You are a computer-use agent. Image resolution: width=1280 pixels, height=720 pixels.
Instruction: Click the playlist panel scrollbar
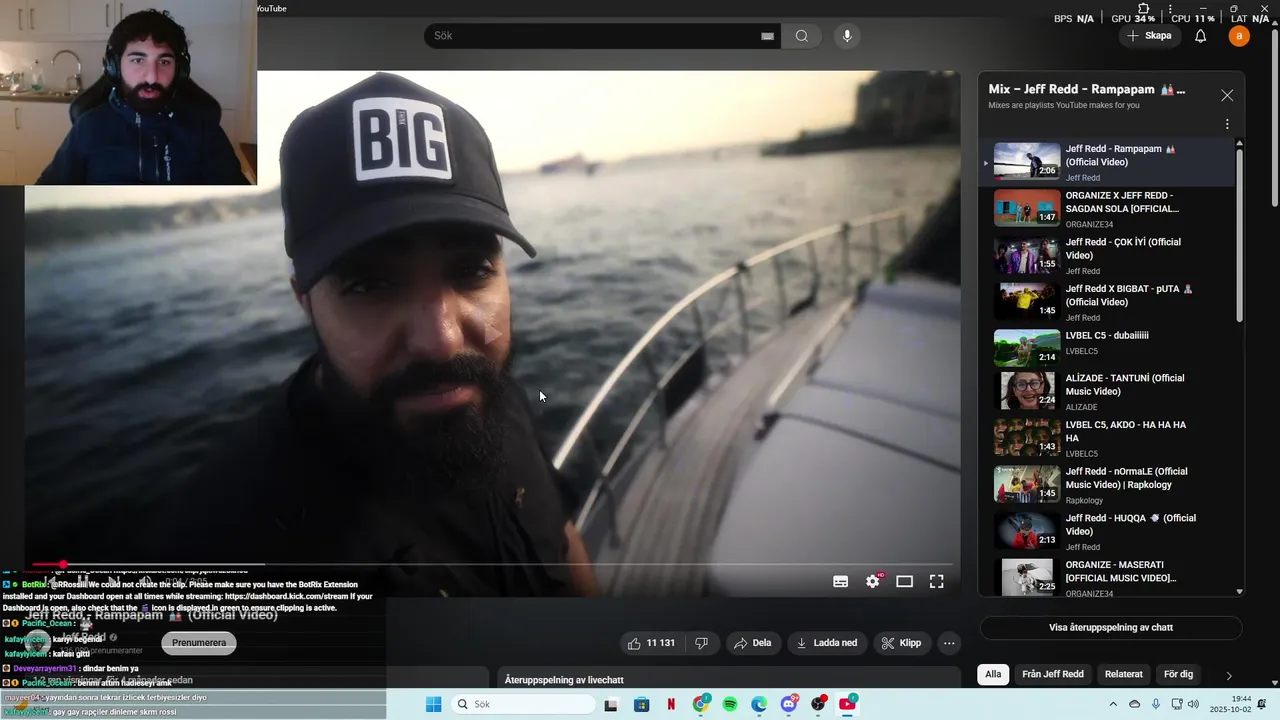[1240, 235]
